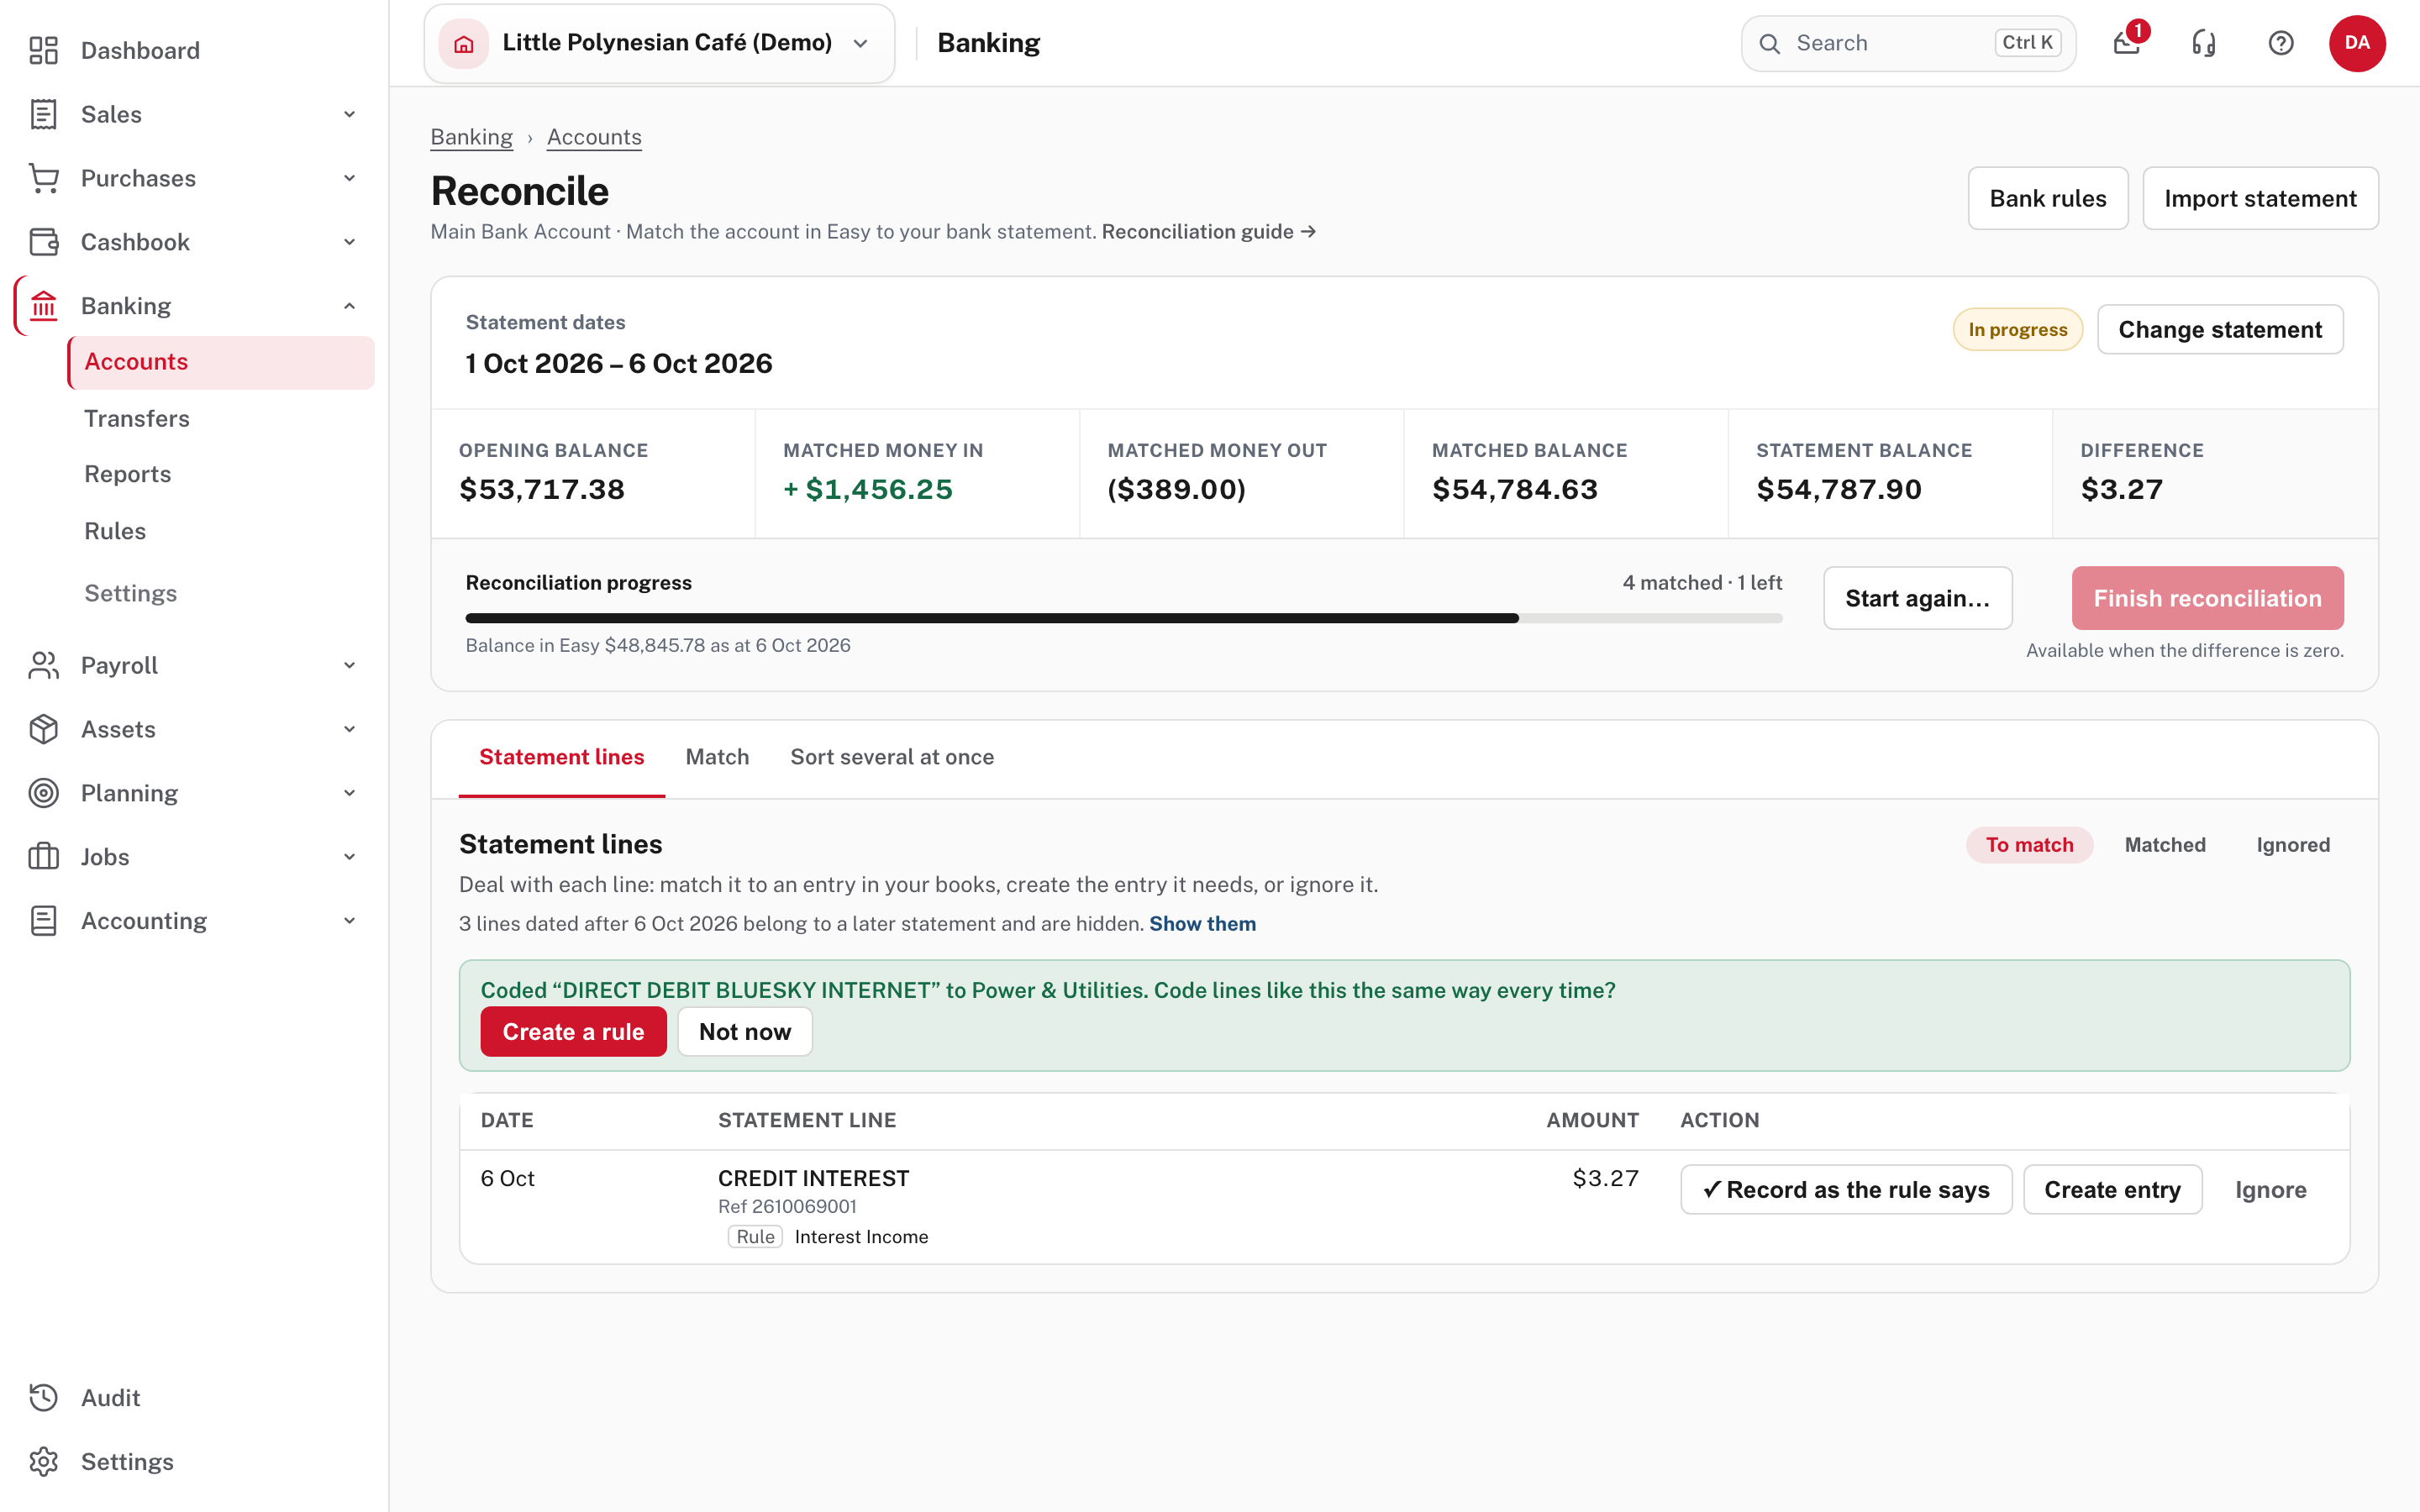The width and height of the screenshot is (2420, 1512).
Task: Filter lines by Ignored
Action: coord(2293,845)
